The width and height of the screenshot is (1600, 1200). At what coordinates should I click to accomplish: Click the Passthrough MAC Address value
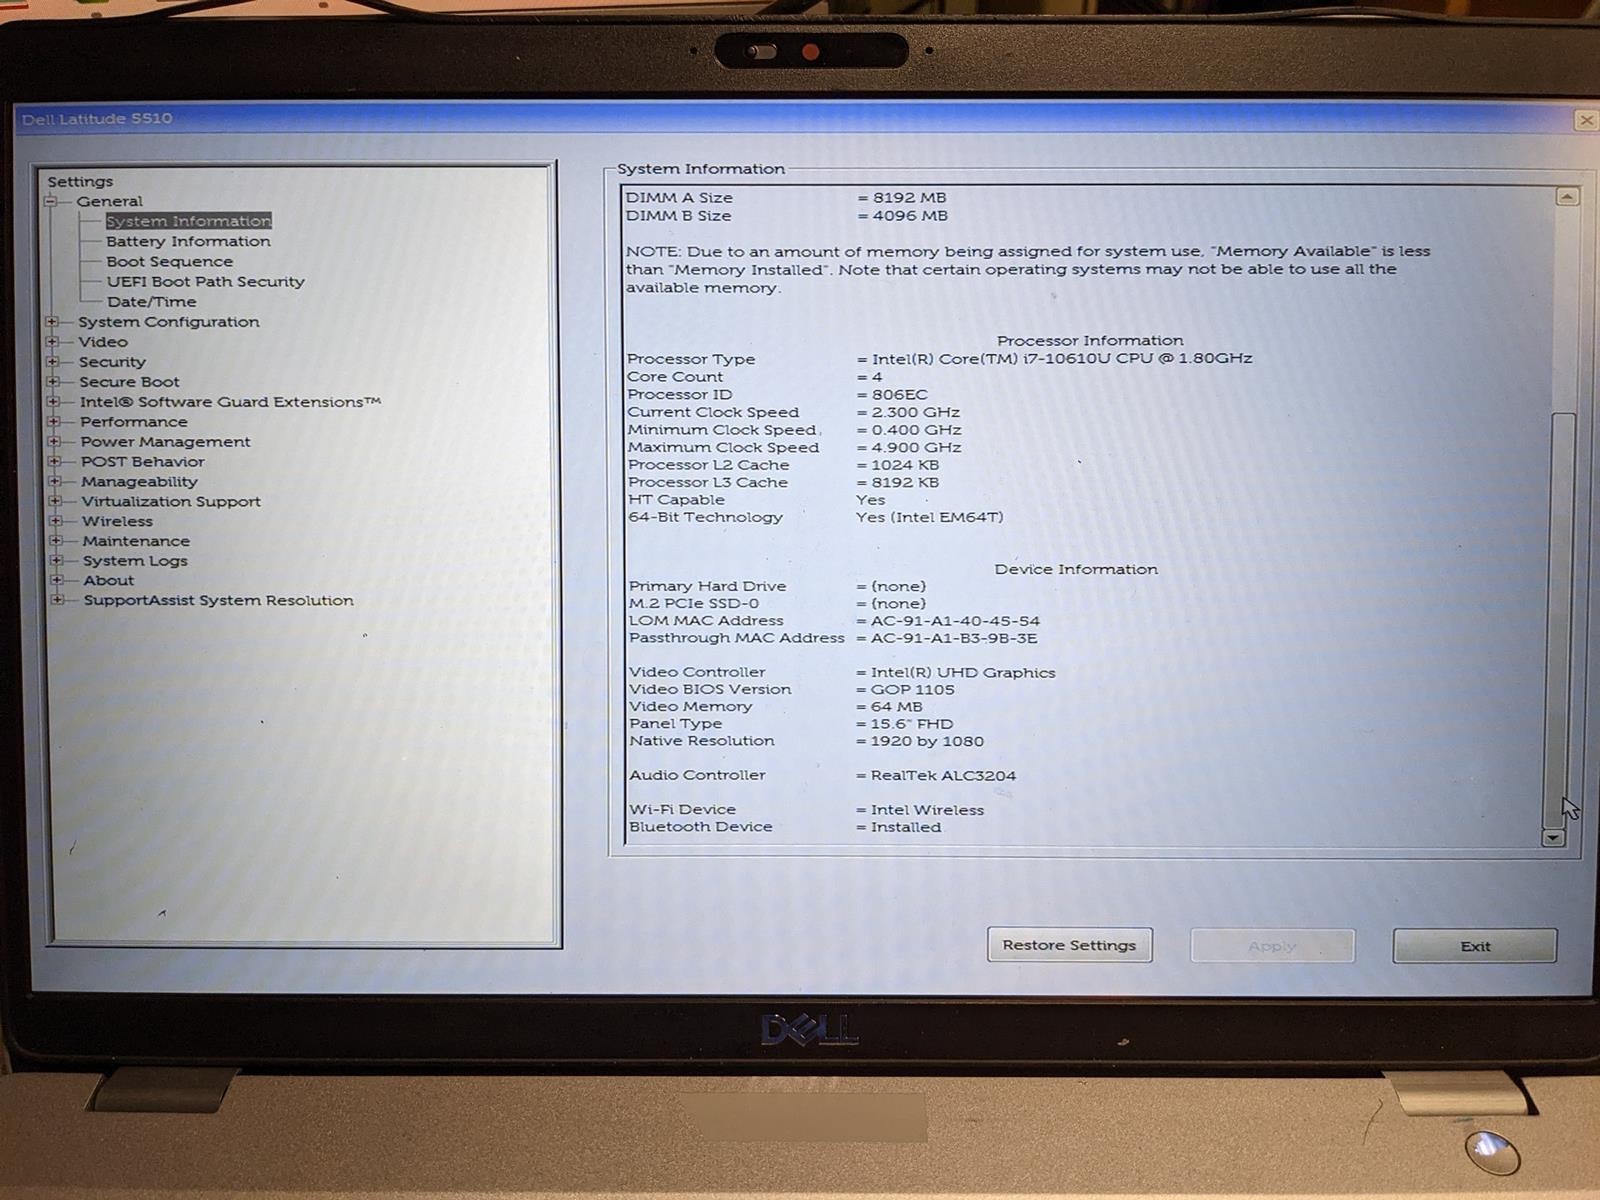point(954,638)
